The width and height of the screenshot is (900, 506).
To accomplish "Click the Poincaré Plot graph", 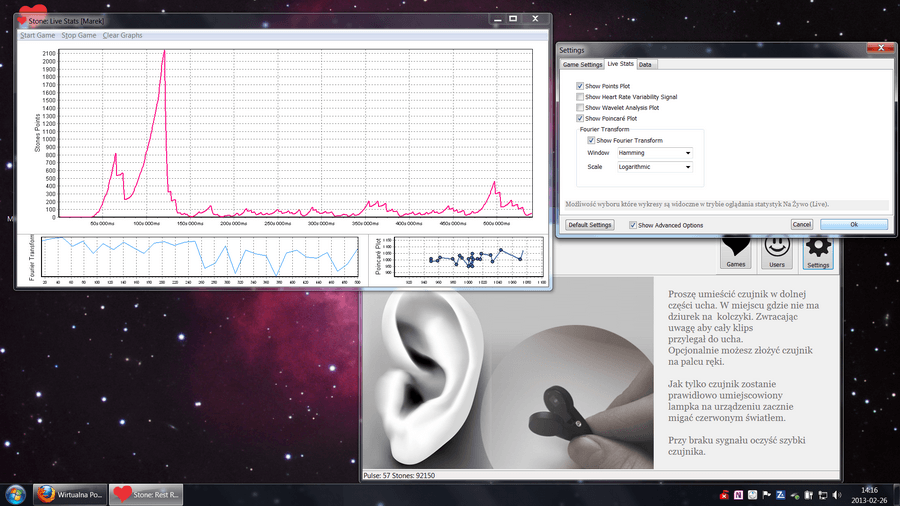I will tap(468, 258).
